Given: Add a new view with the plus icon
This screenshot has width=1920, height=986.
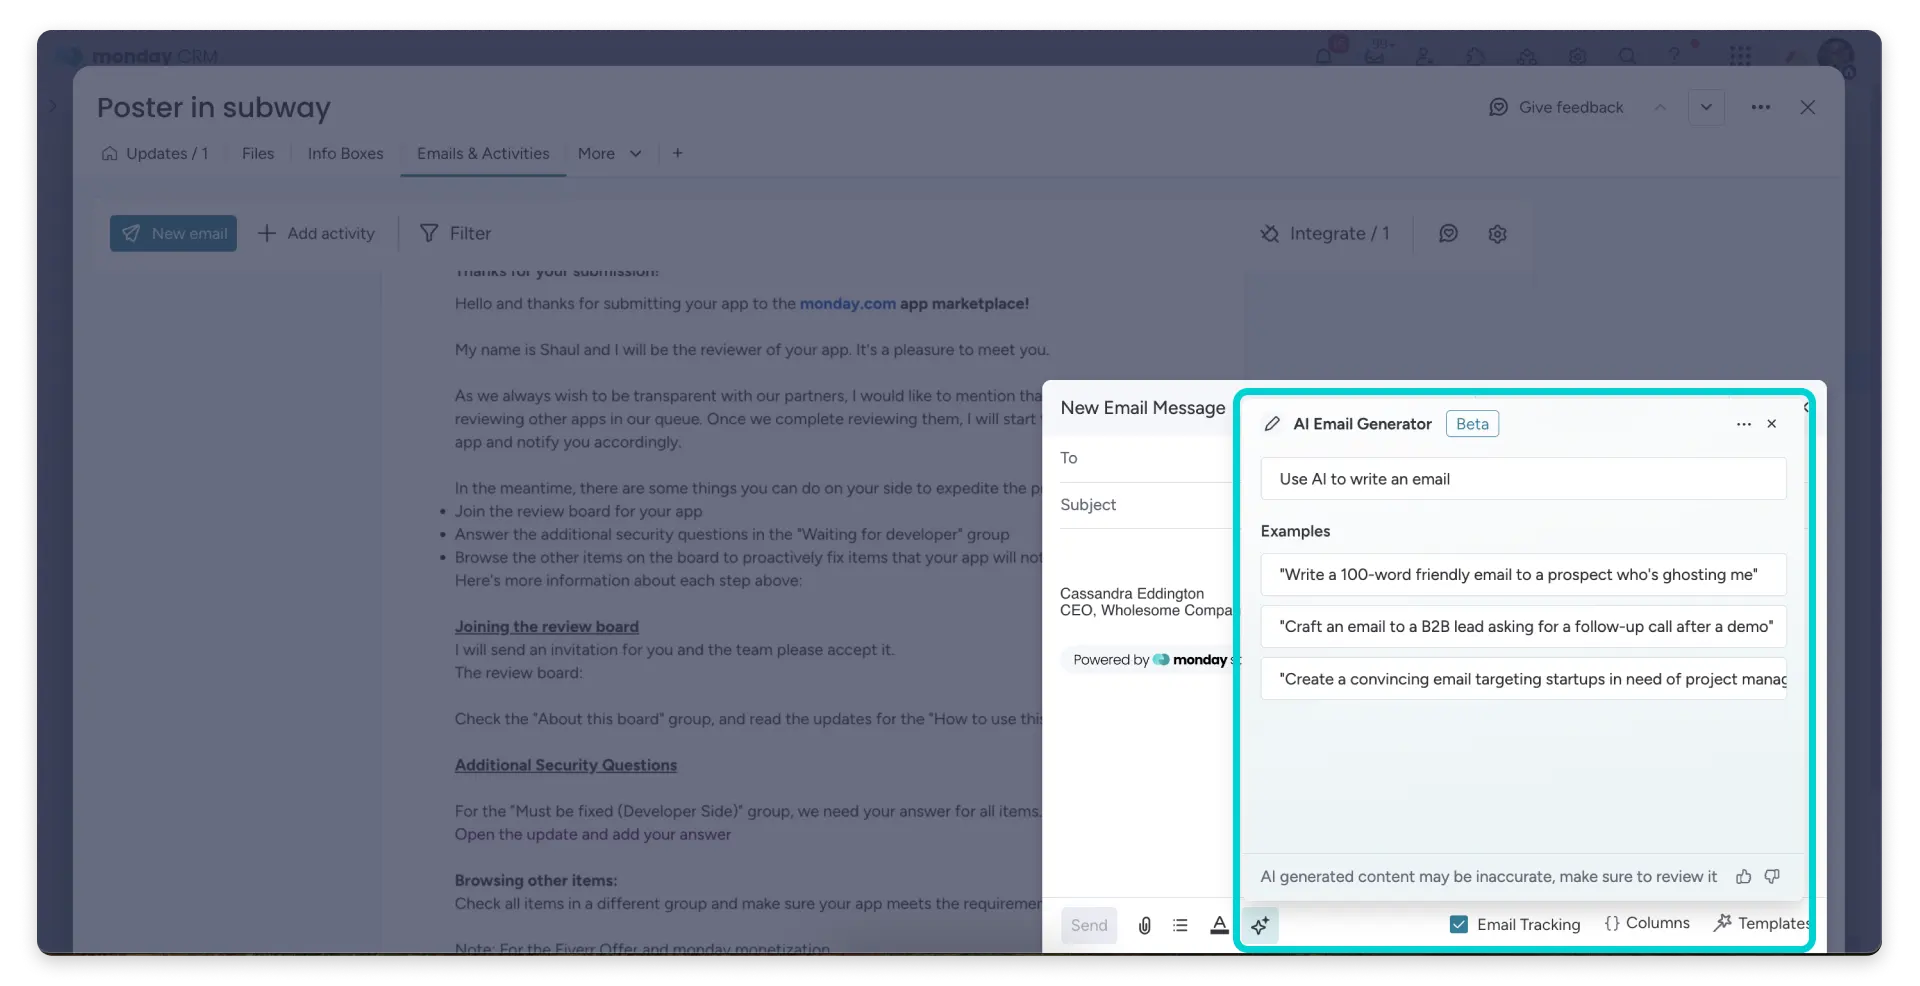Looking at the screenshot, I should tap(678, 153).
